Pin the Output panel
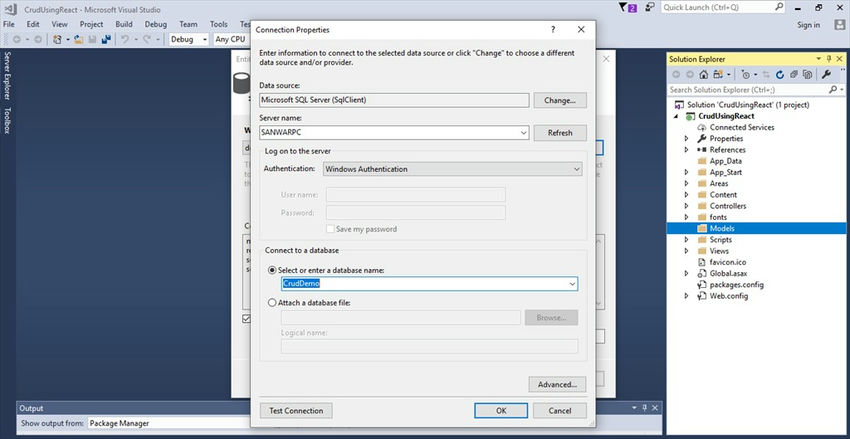 tap(645, 408)
